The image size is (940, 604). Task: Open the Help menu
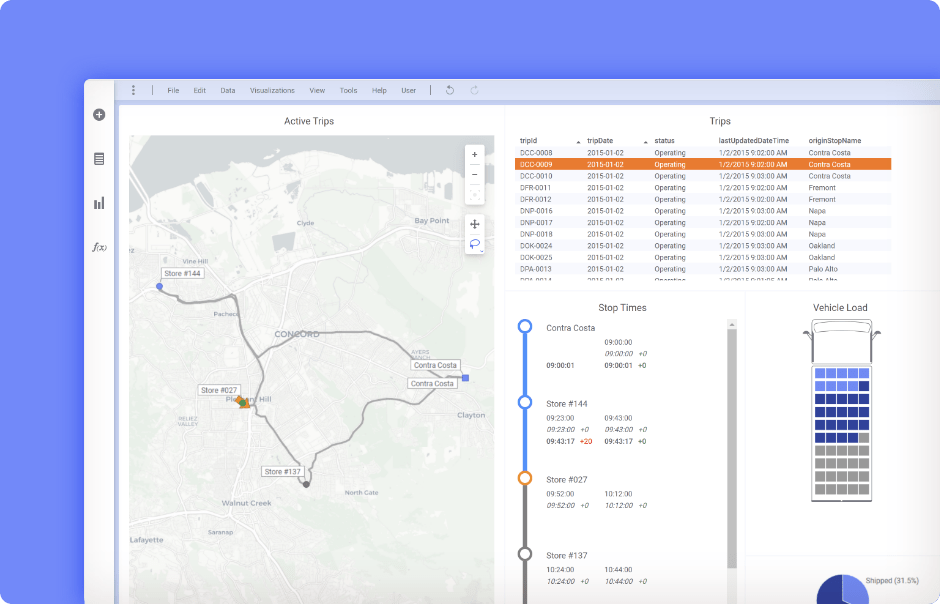(379, 90)
